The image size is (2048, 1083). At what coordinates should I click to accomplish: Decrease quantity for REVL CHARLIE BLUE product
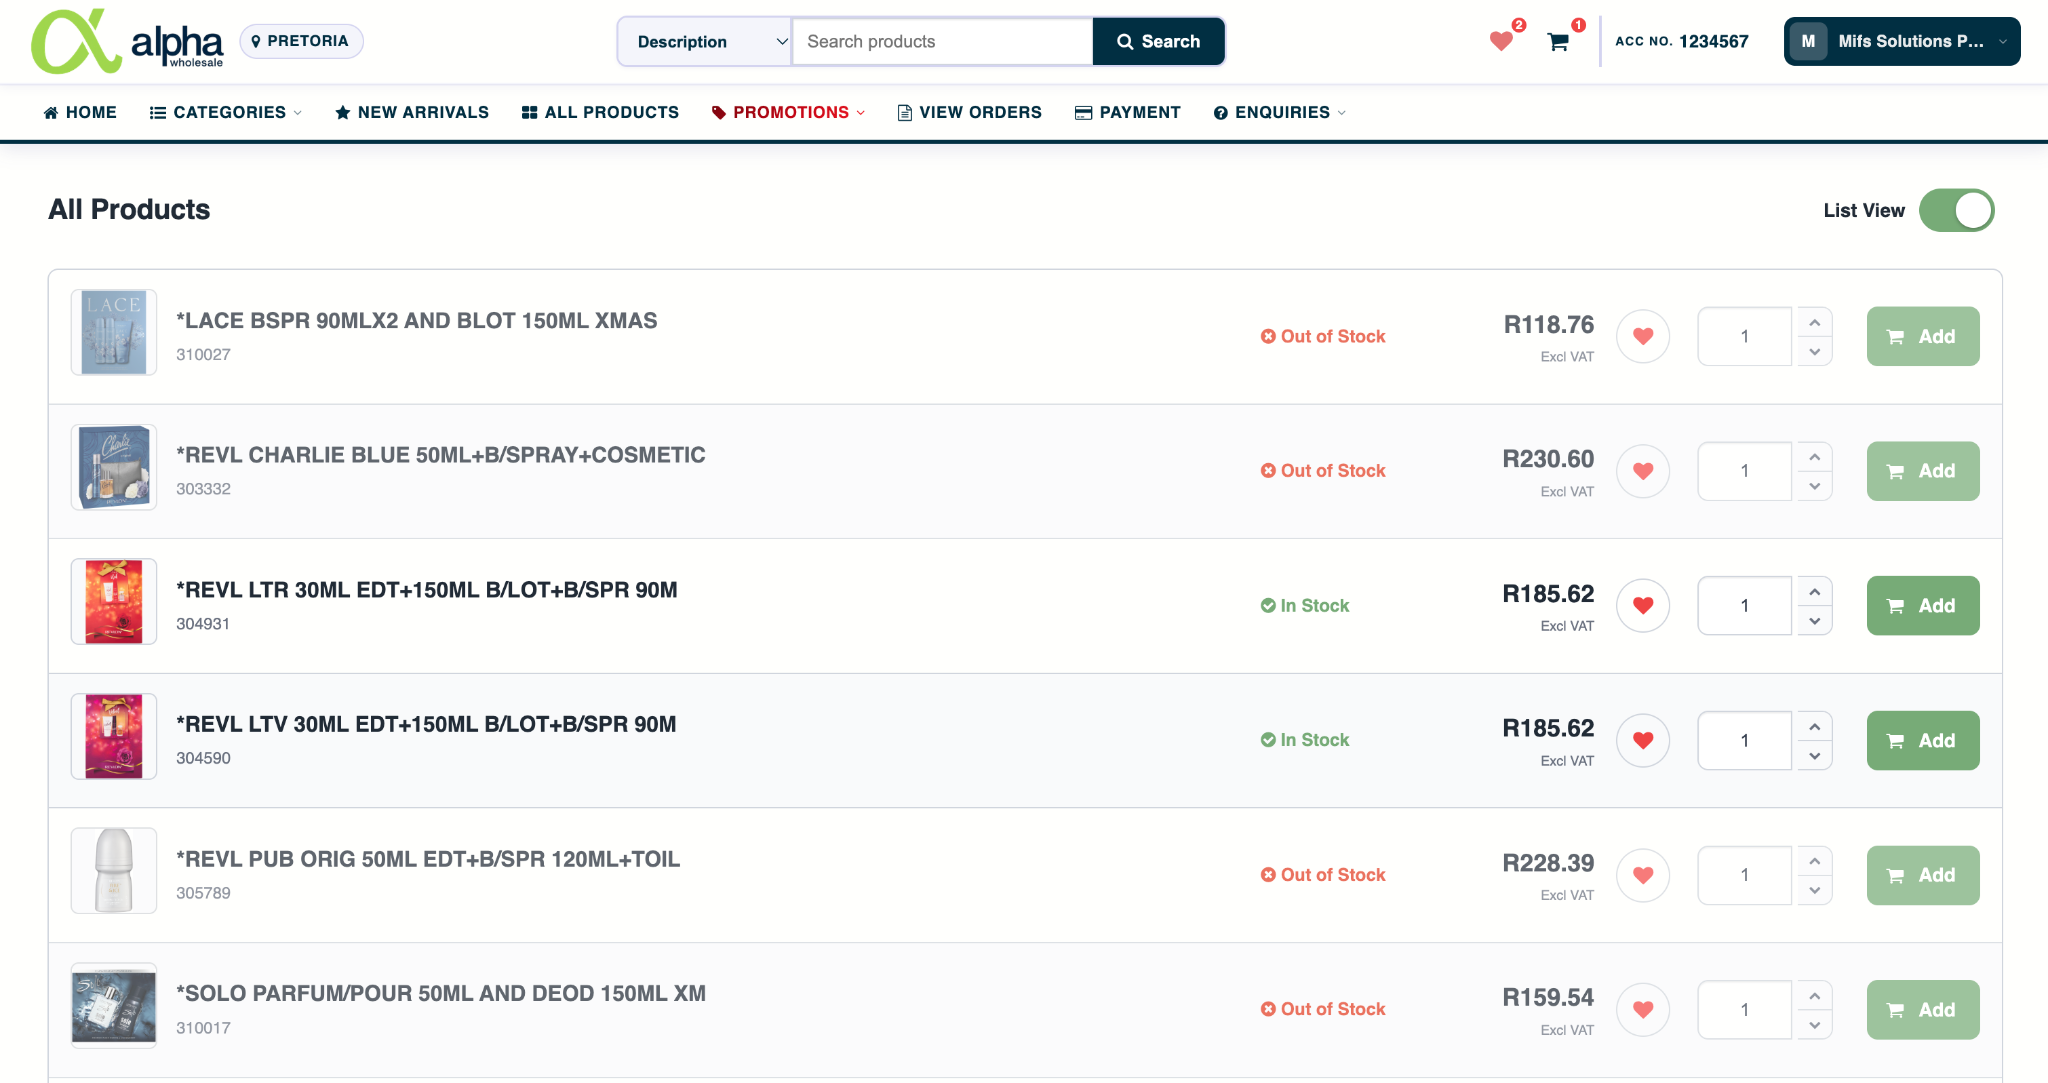point(1814,486)
